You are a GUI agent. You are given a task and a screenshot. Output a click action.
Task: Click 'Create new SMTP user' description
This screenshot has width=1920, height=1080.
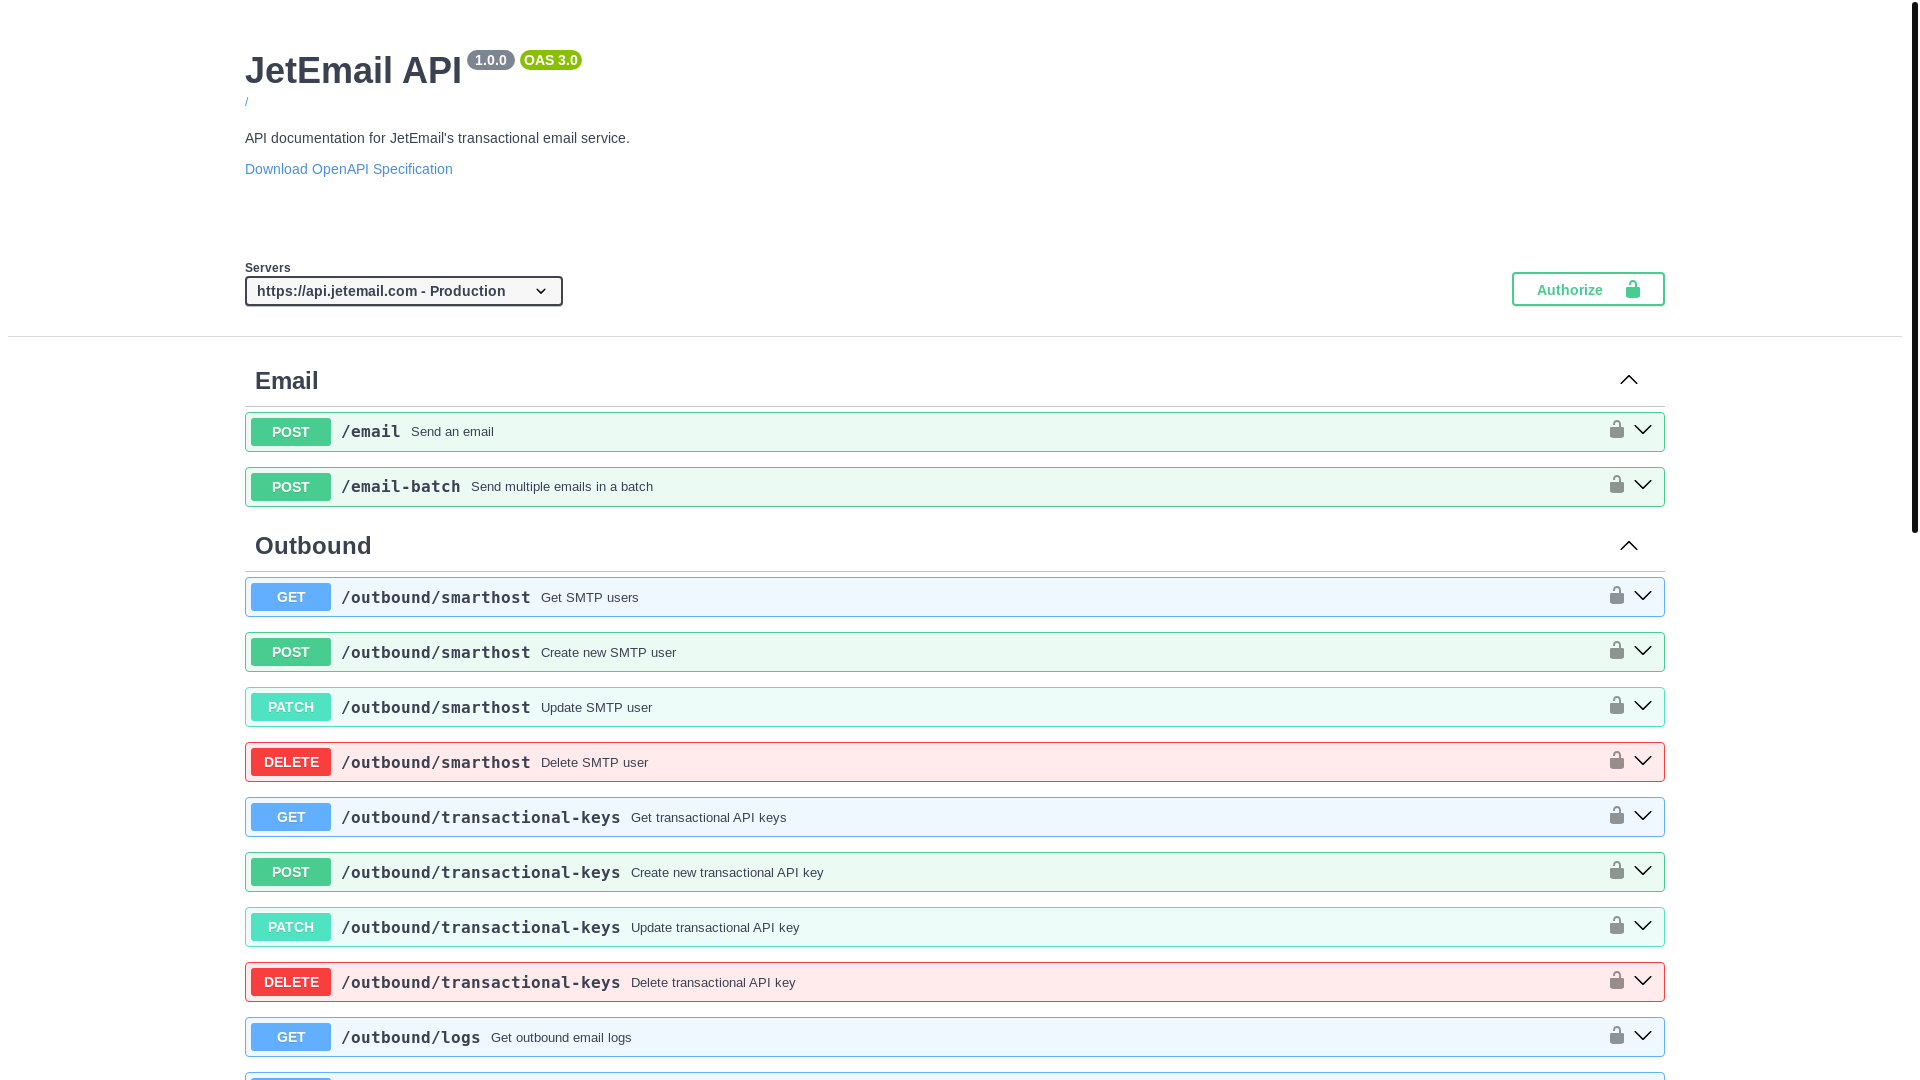click(609, 653)
